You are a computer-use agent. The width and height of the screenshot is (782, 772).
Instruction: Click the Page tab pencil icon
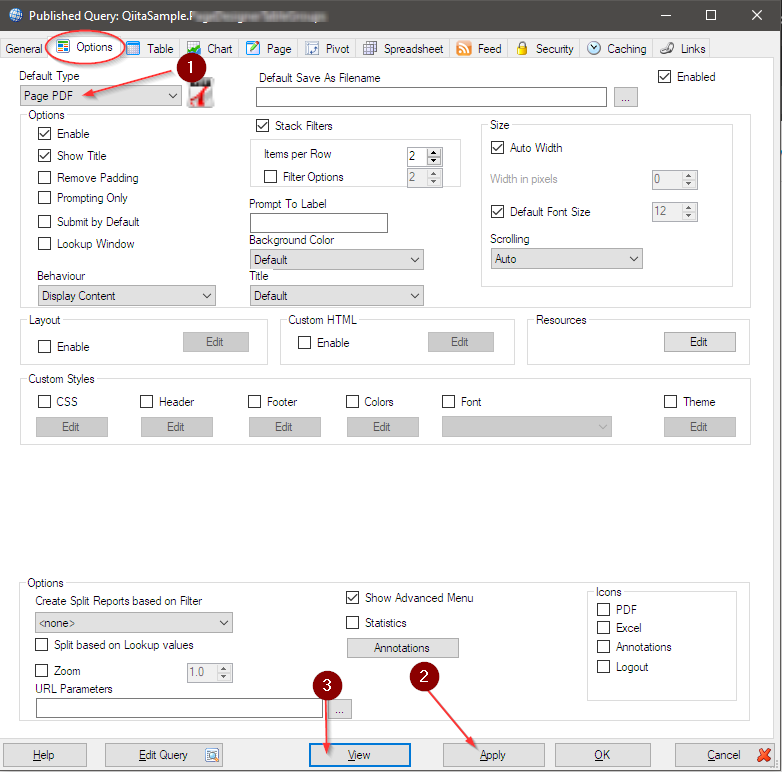[x=253, y=48]
